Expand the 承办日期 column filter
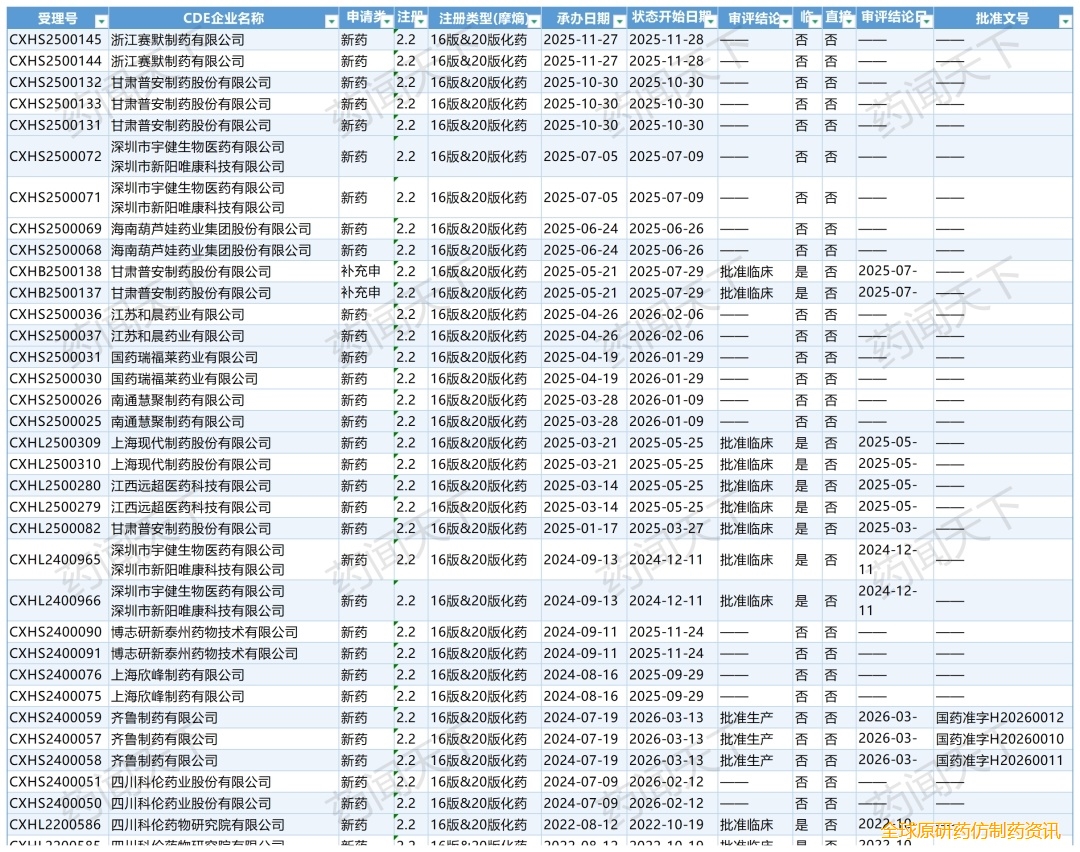1080x852 pixels. point(619,21)
